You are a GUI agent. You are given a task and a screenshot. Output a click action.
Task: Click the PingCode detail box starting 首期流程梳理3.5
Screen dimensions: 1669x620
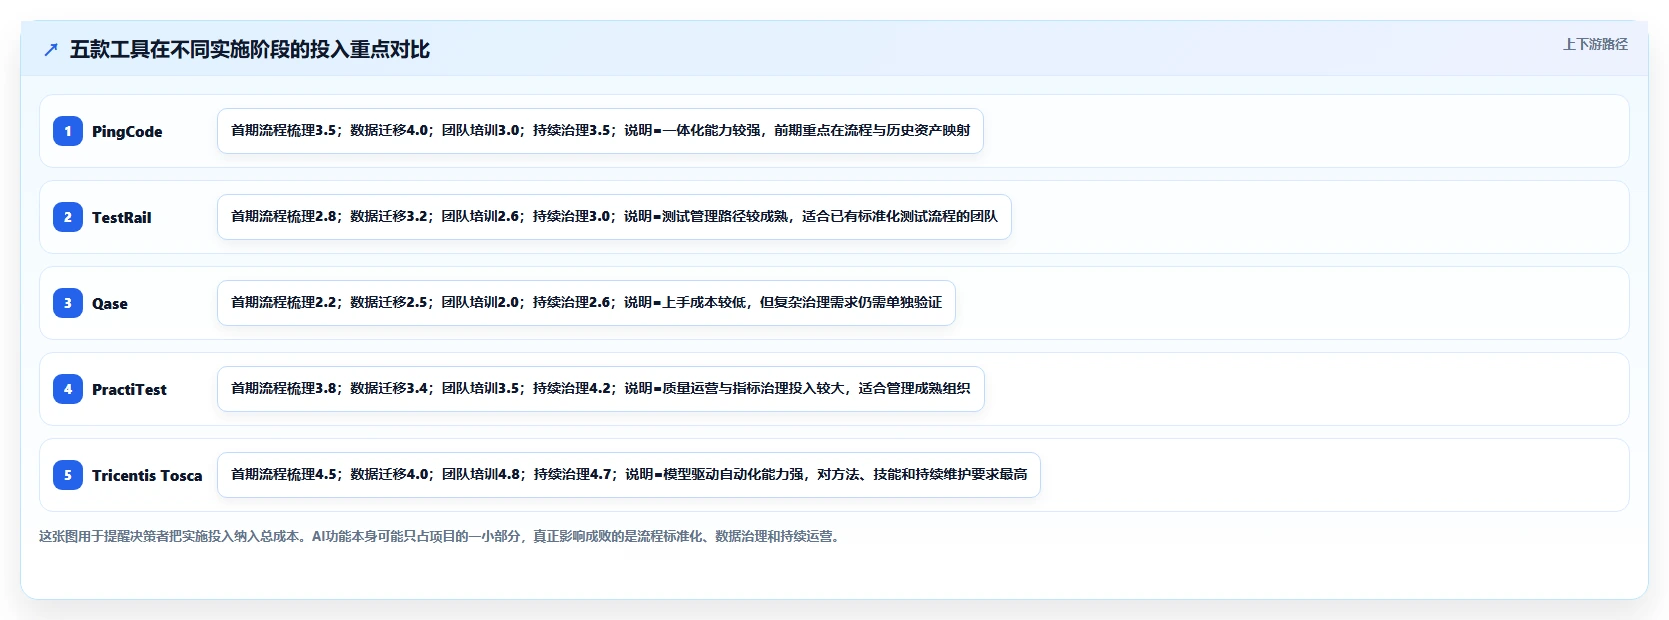600,131
